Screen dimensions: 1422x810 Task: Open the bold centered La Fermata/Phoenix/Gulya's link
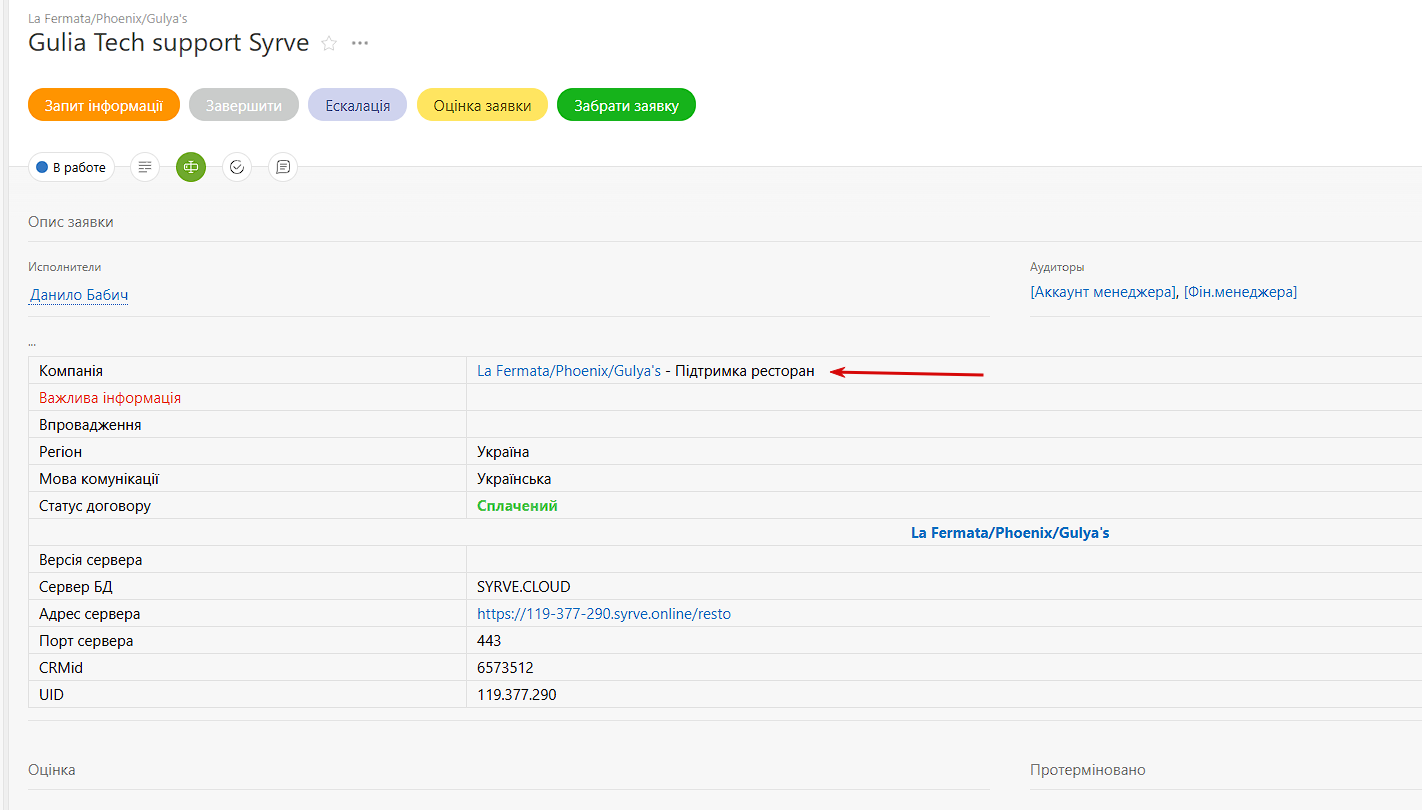pos(1010,533)
